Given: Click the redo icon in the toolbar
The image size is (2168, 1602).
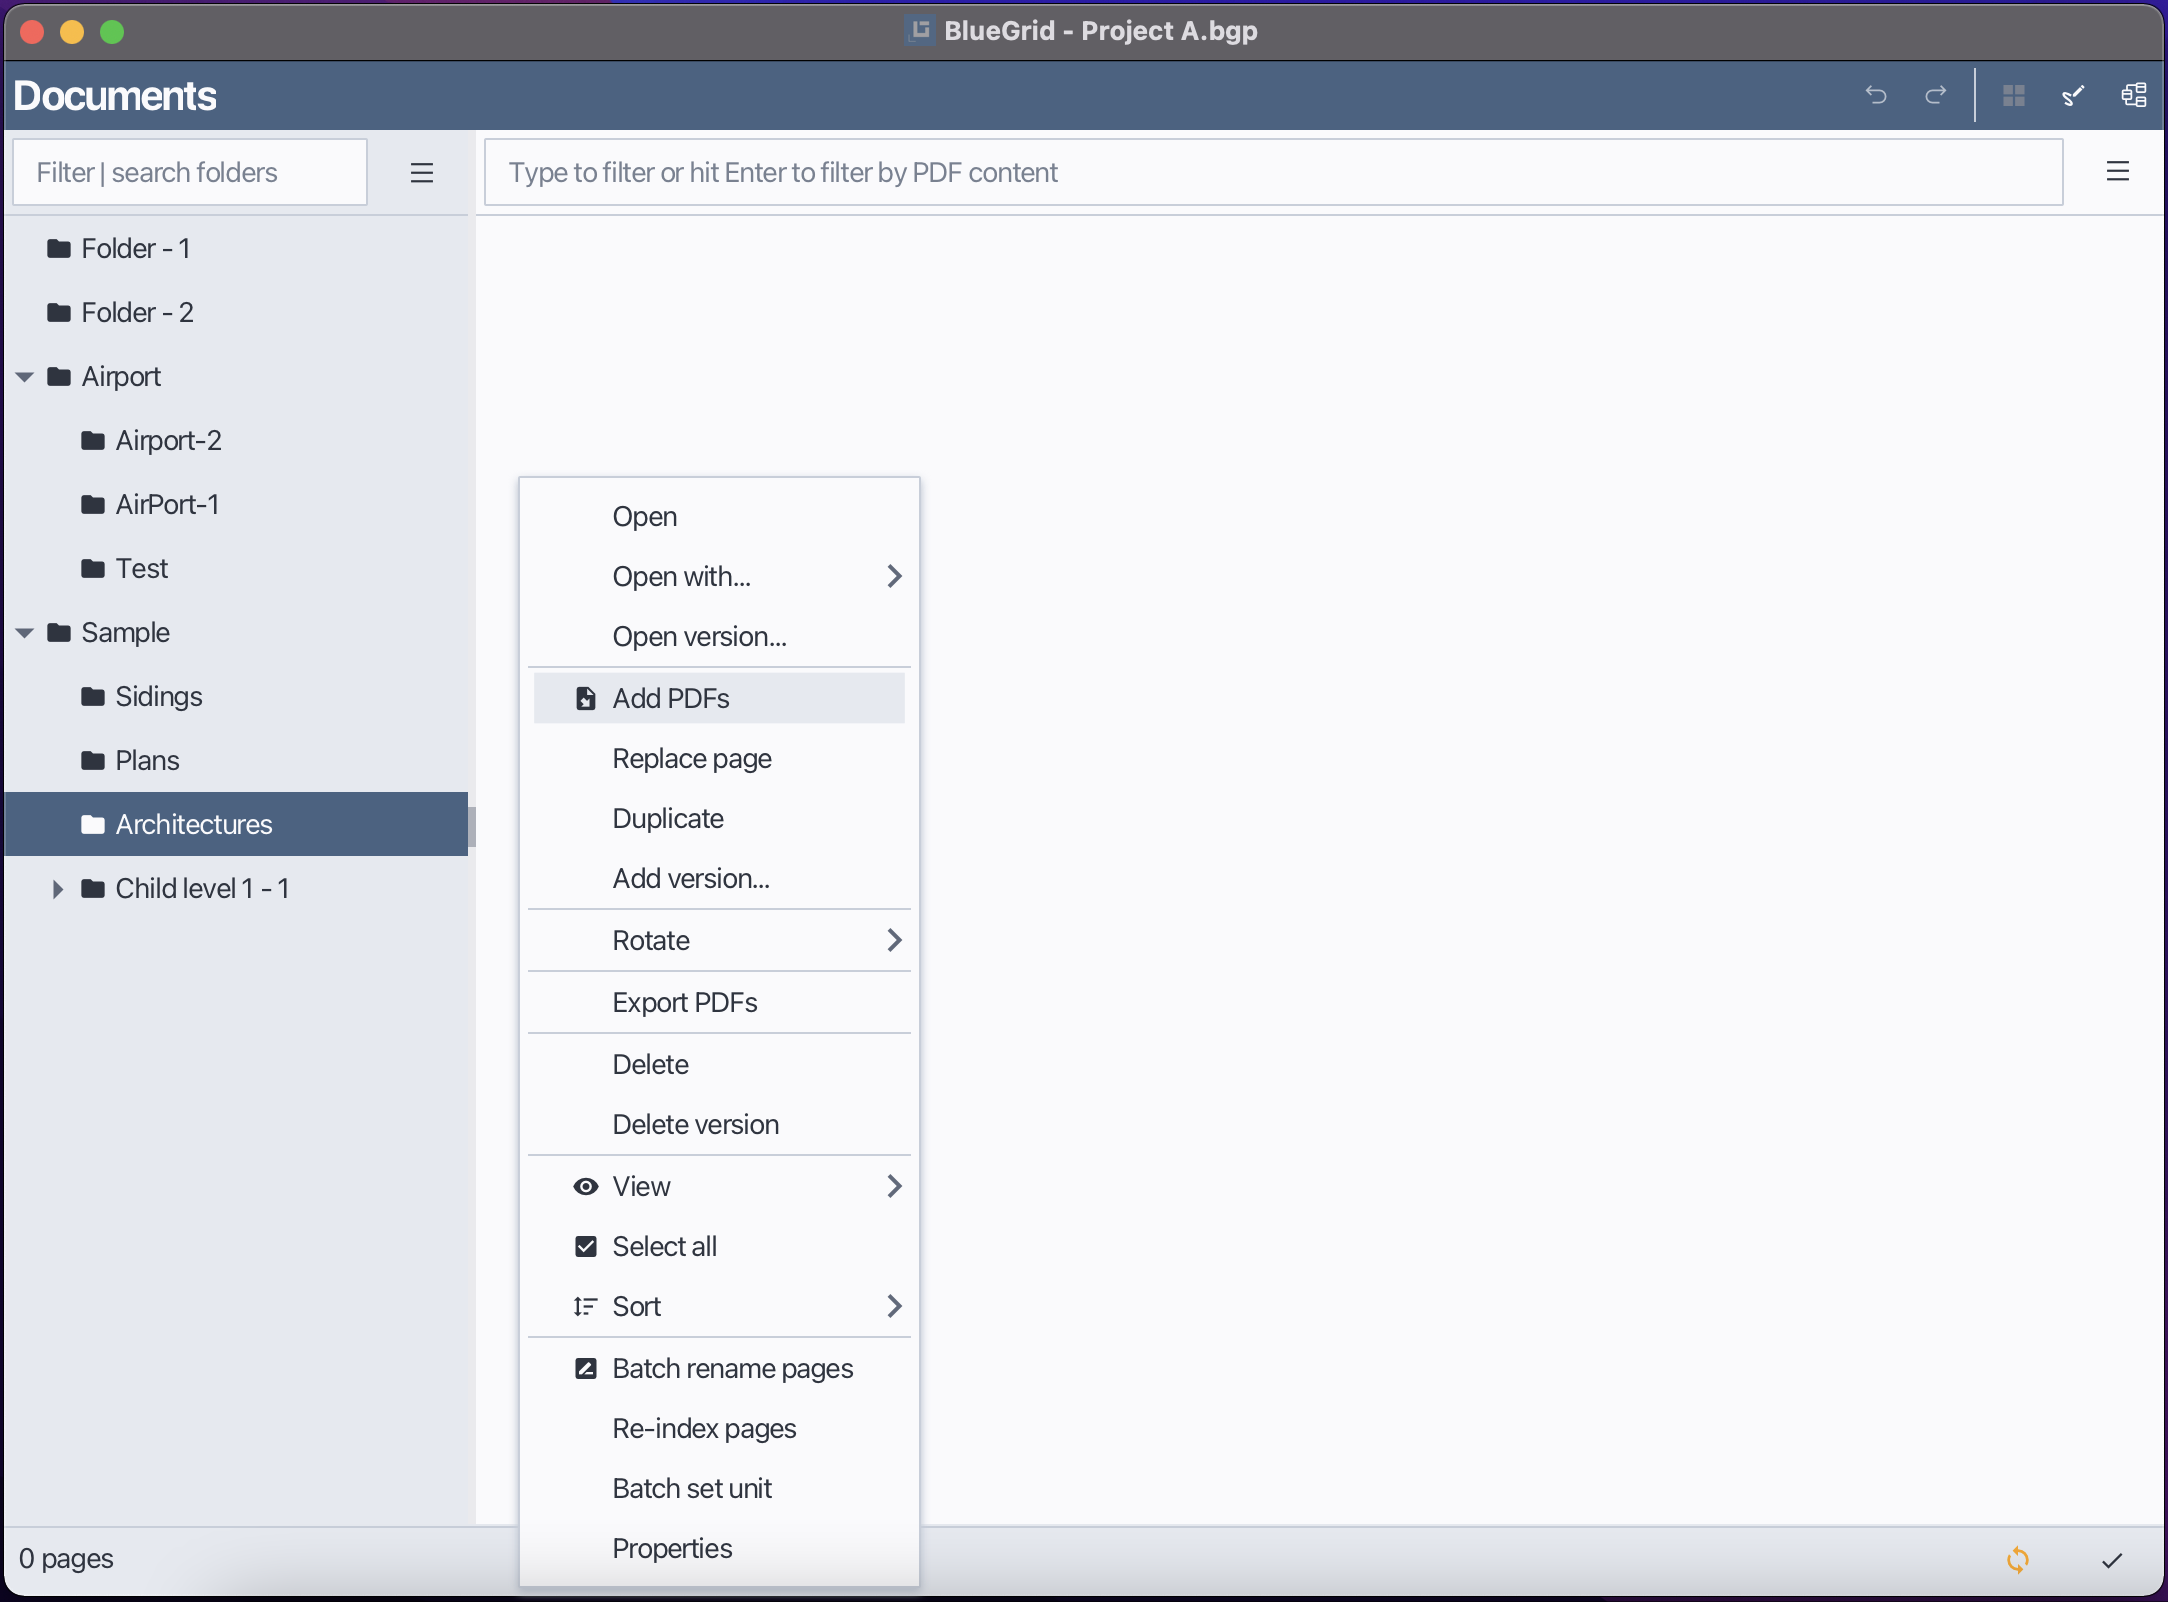Looking at the screenshot, I should (1935, 95).
